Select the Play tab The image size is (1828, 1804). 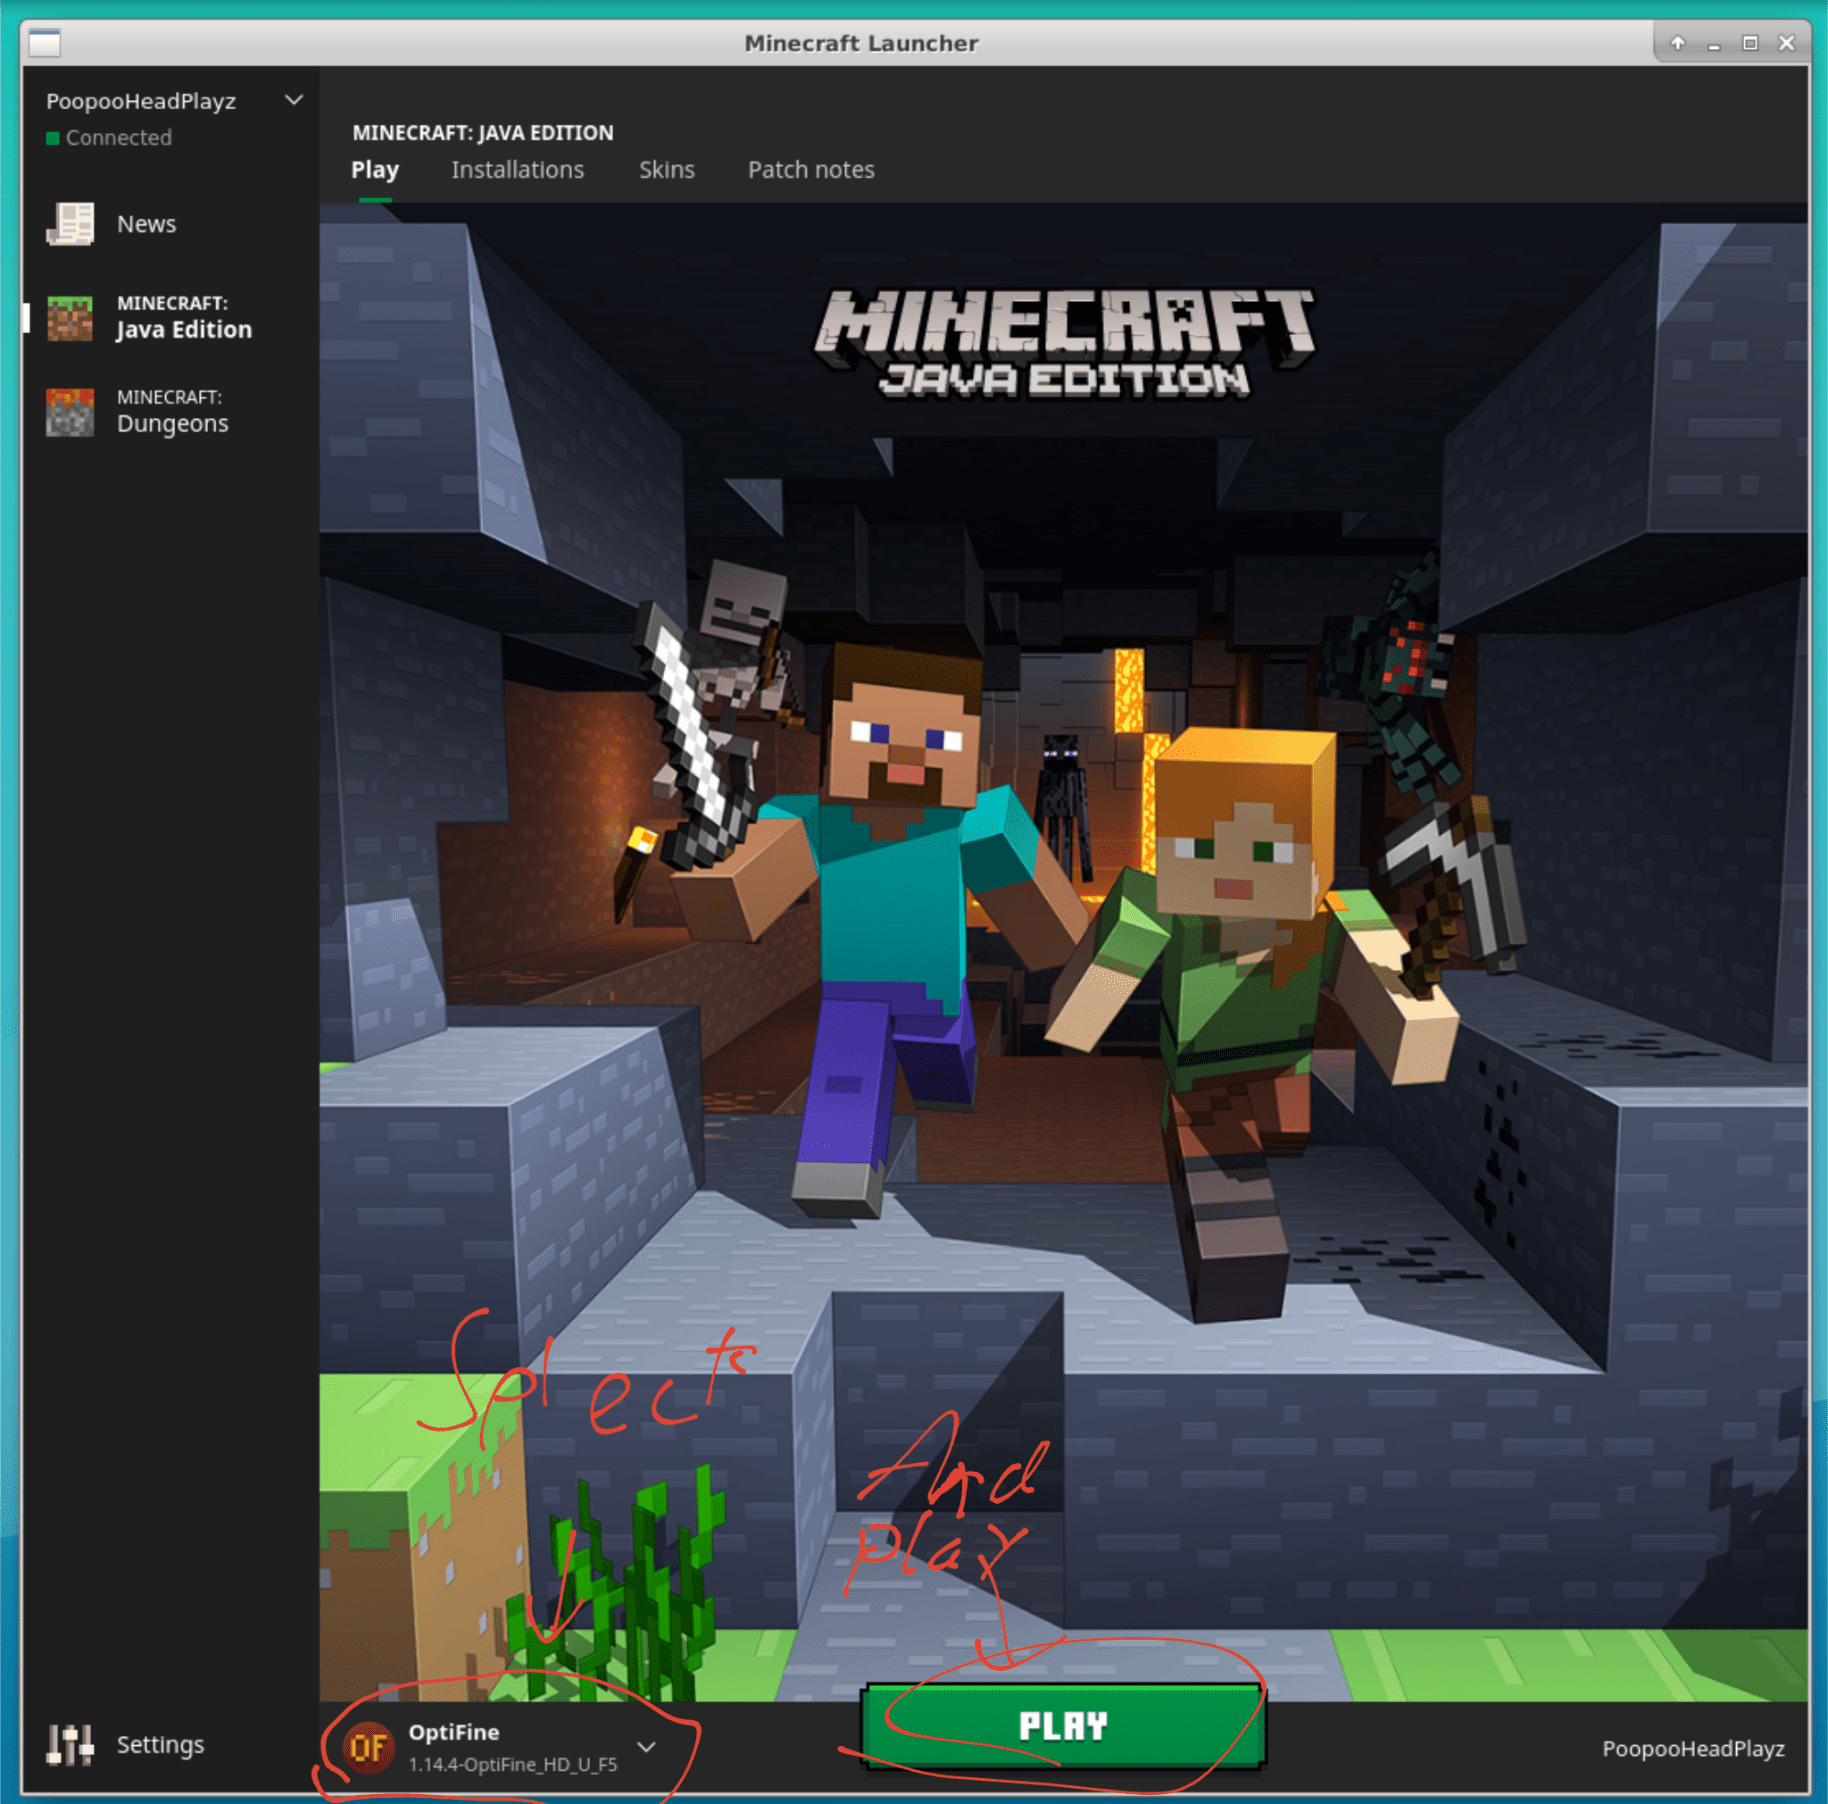(x=375, y=170)
